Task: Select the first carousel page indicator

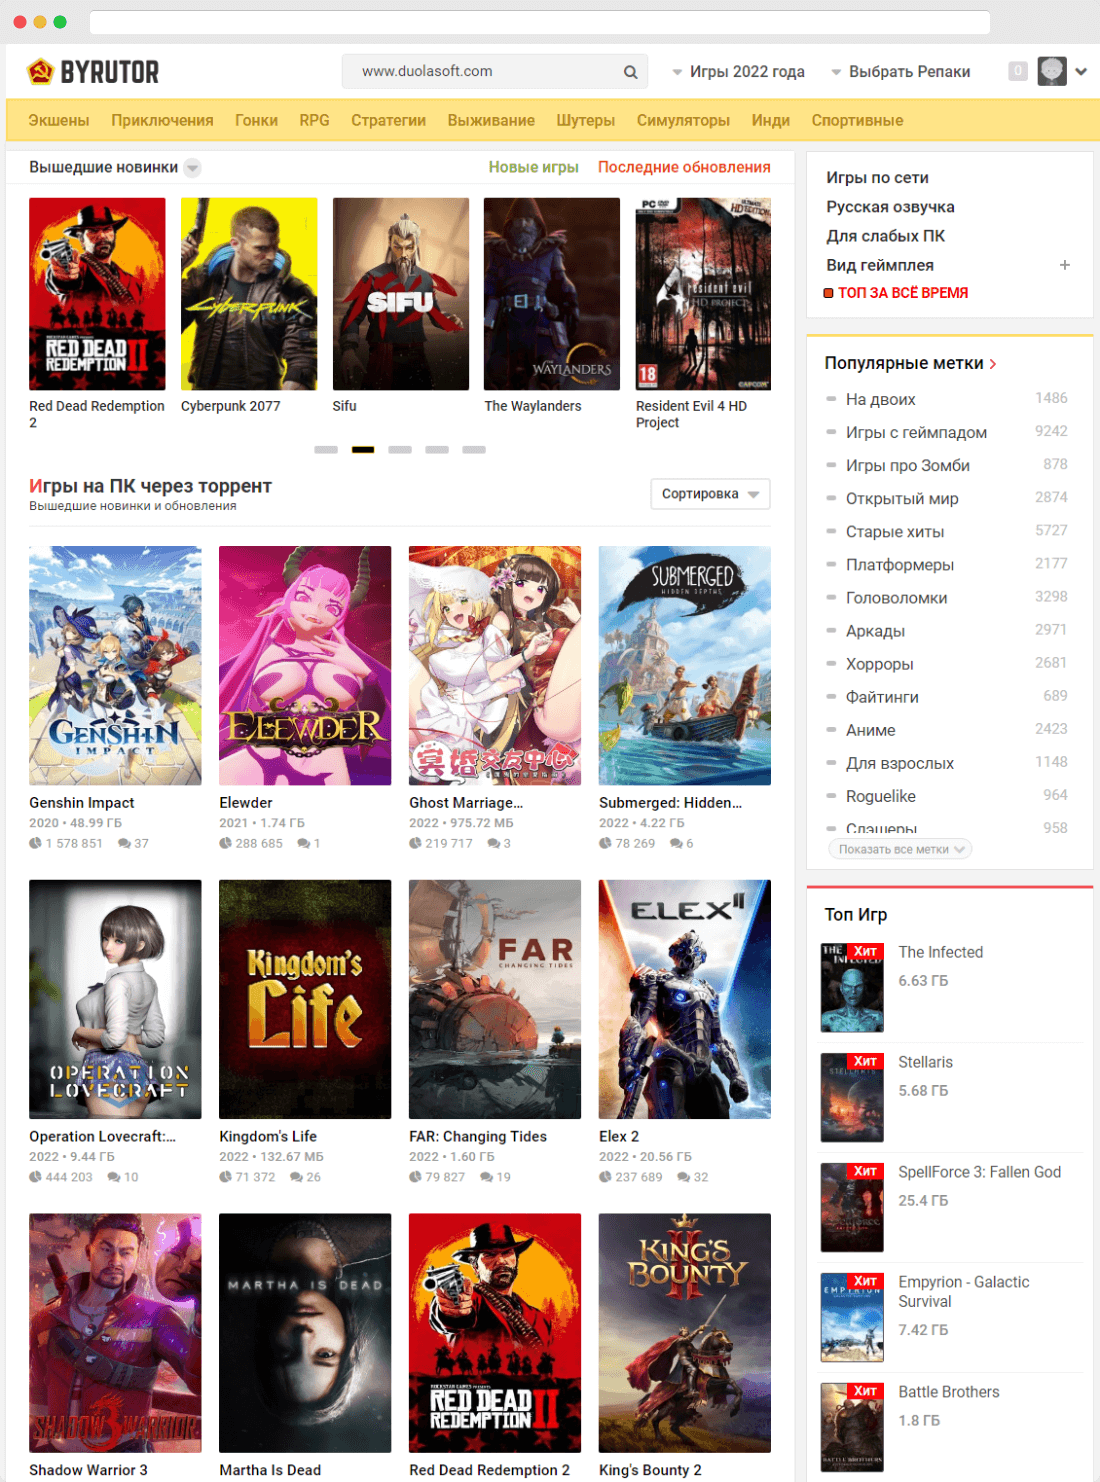Action: pos(326,450)
